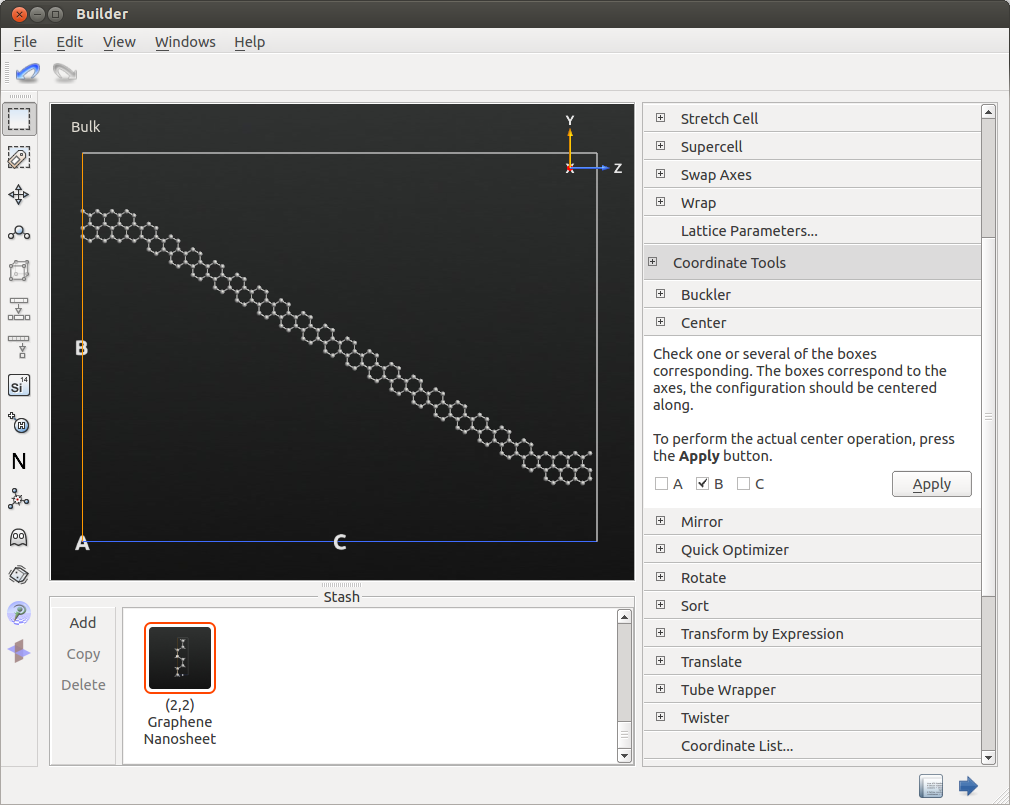This screenshot has width=1010, height=805.
Task: Collapse the Center section
Action: [661, 322]
